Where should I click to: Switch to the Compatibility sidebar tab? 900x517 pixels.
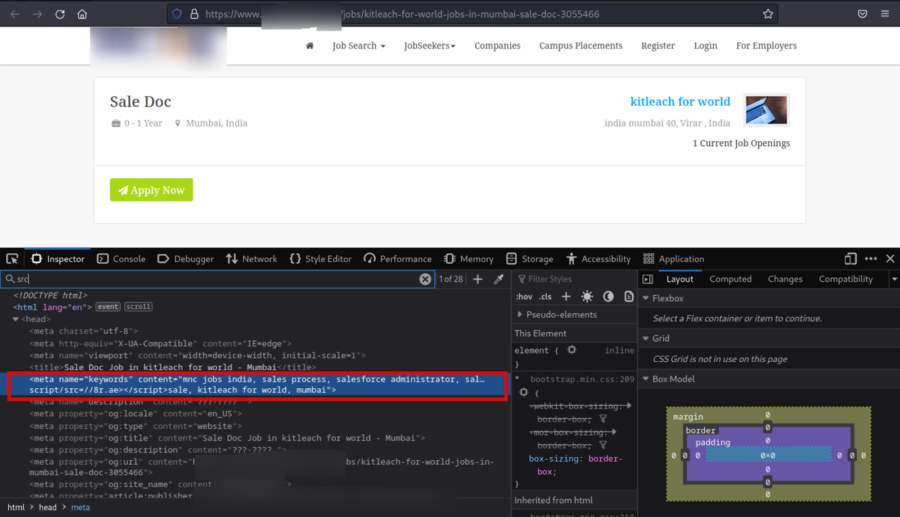[845, 279]
